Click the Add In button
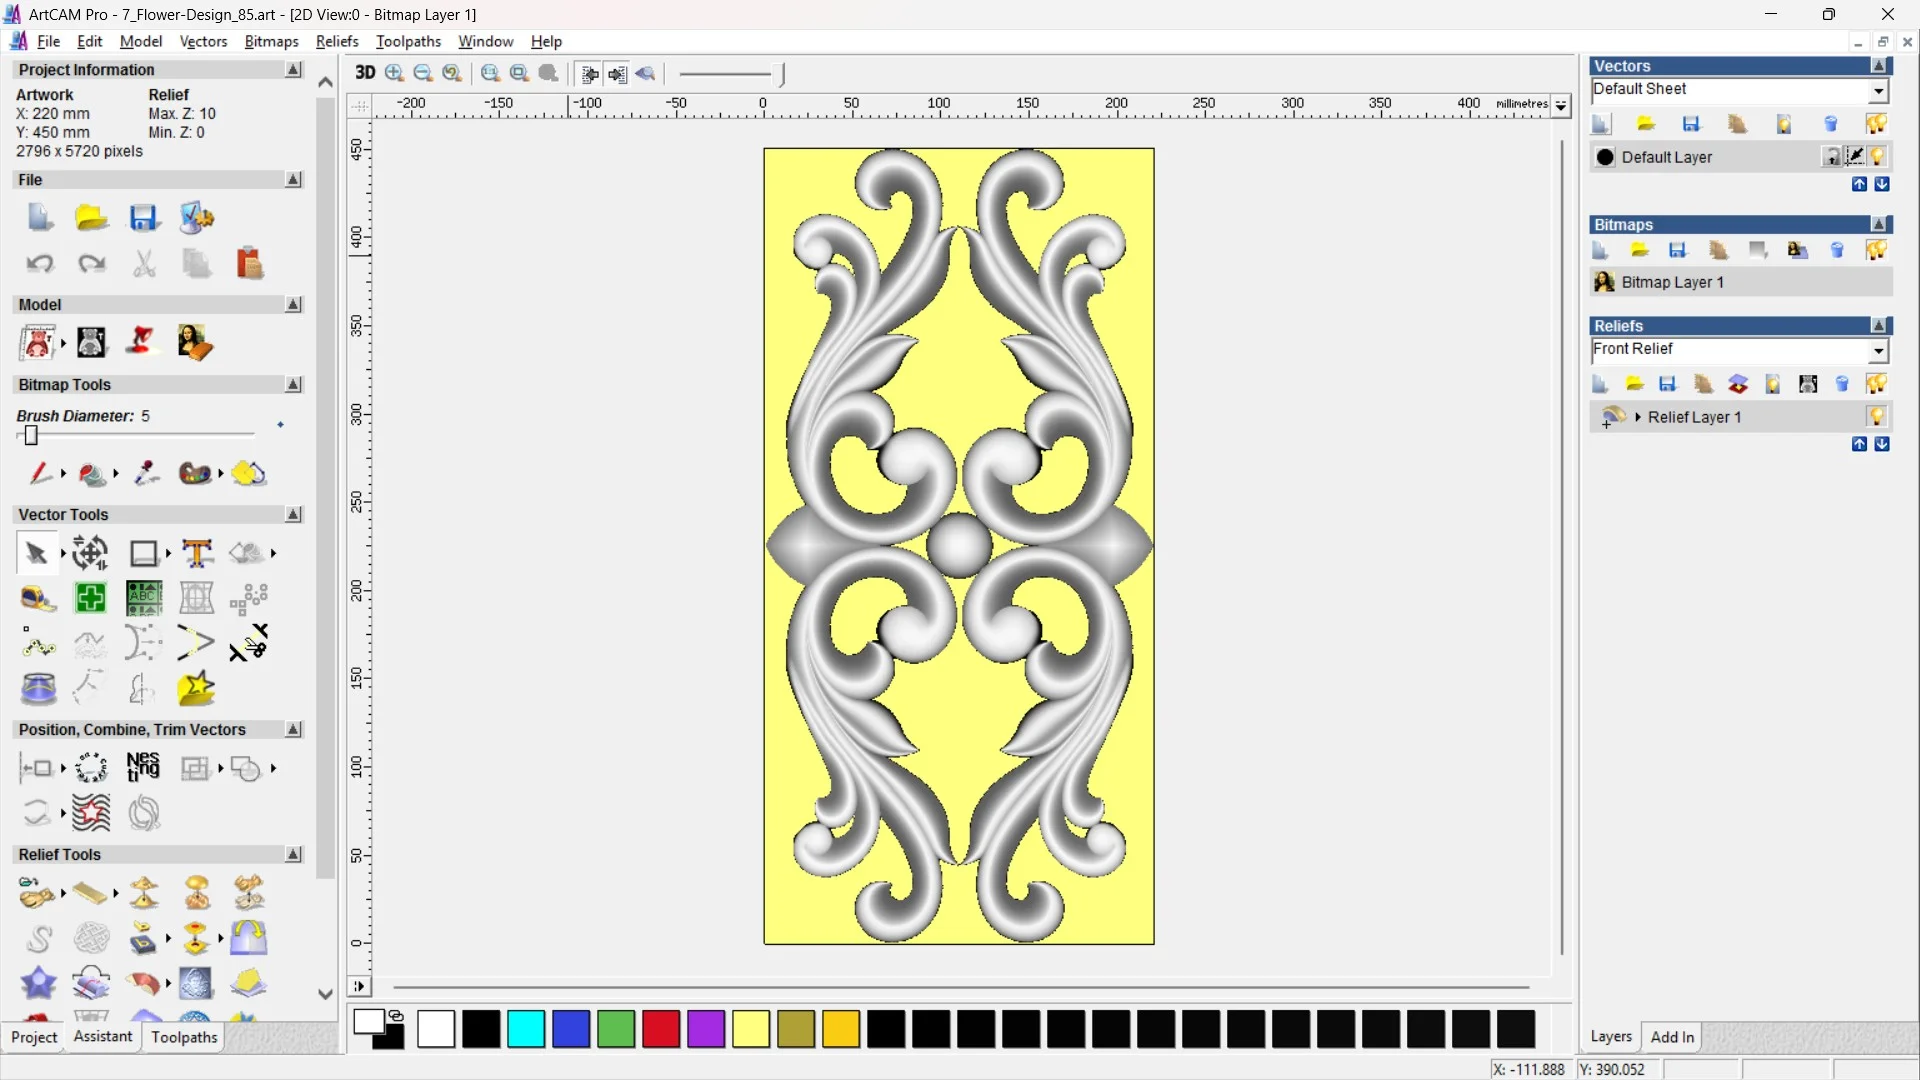The width and height of the screenshot is (1920, 1080). 1672,1037
